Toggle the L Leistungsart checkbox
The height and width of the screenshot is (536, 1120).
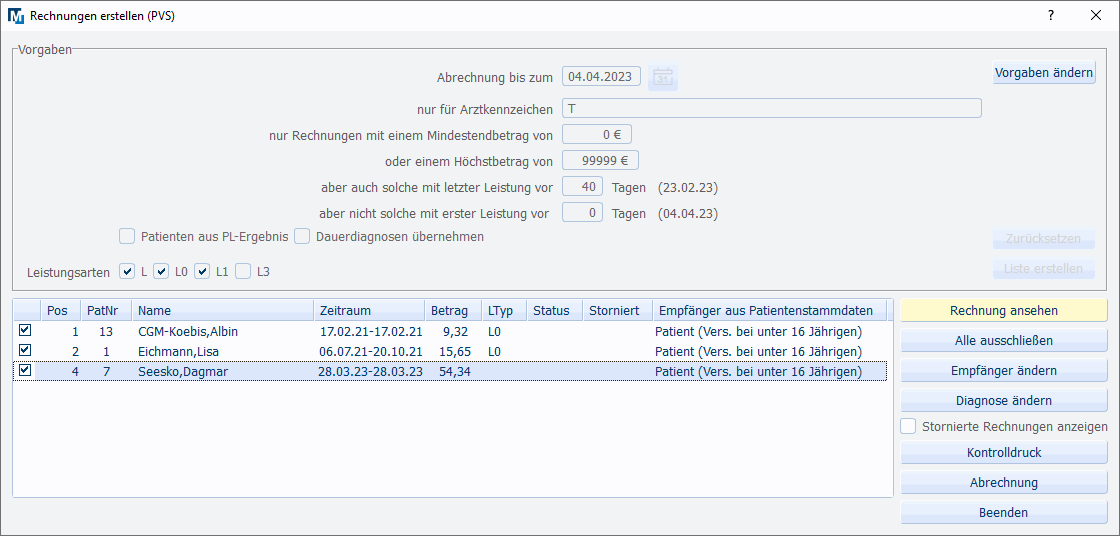click(x=127, y=272)
